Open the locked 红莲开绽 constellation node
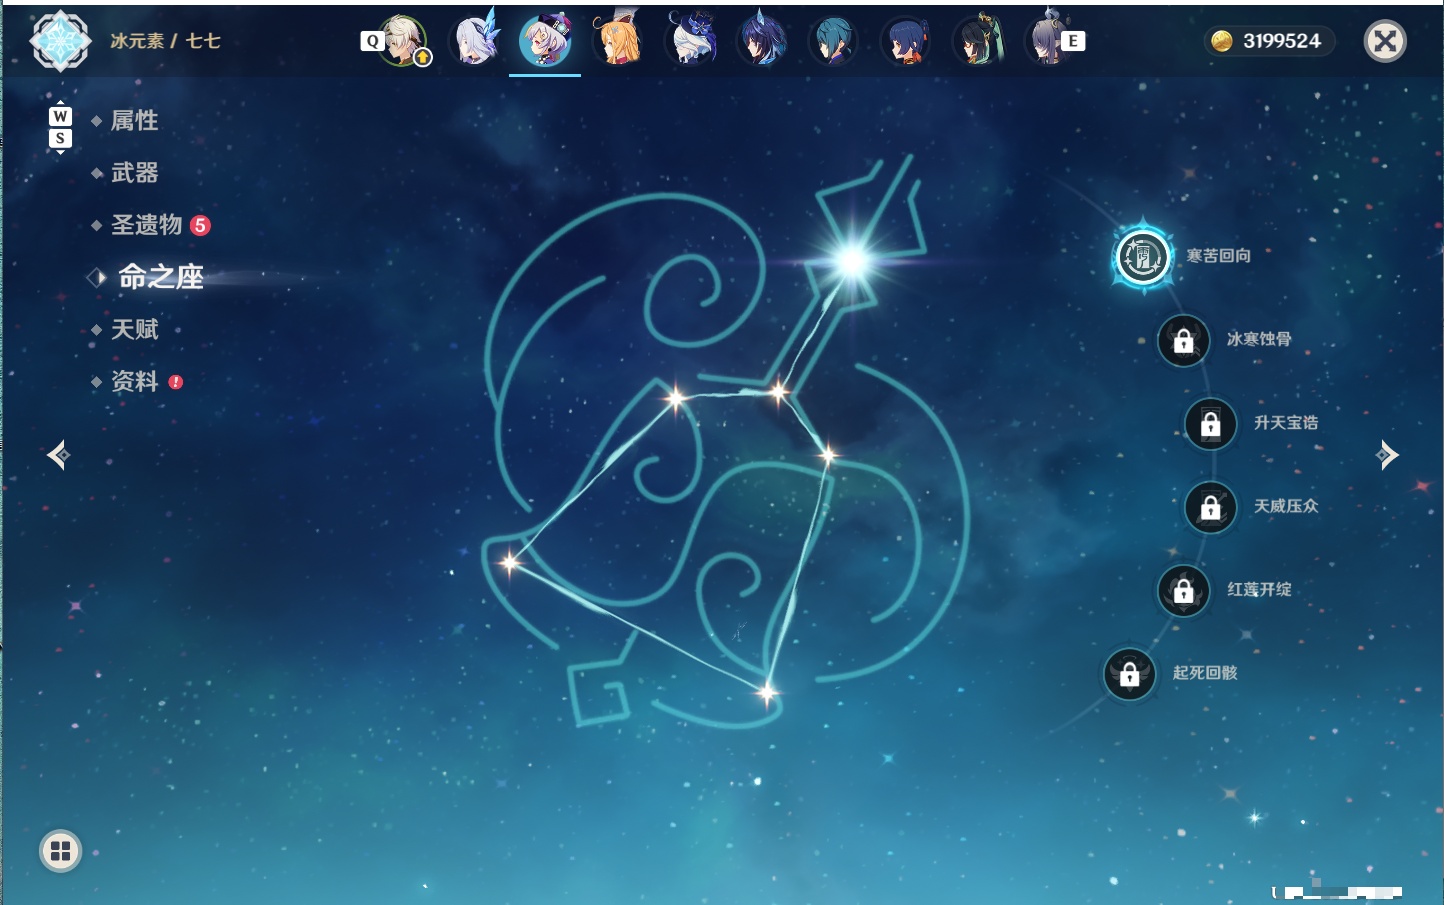Viewport: 1444px width, 905px height. tap(1183, 590)
